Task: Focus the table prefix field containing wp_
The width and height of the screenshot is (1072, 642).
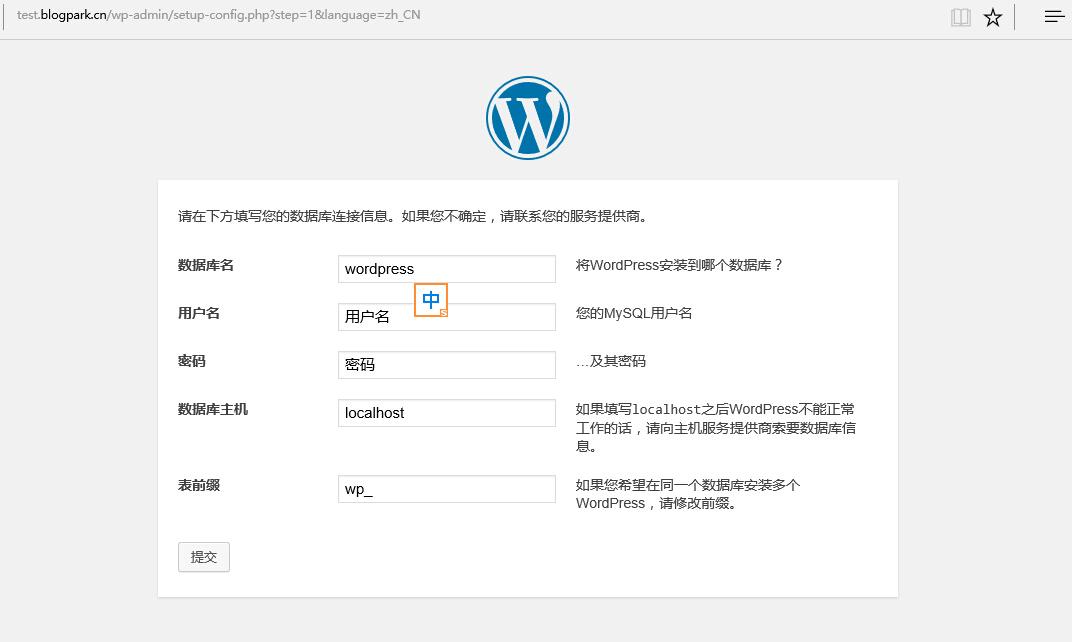Action: point(446,489)
